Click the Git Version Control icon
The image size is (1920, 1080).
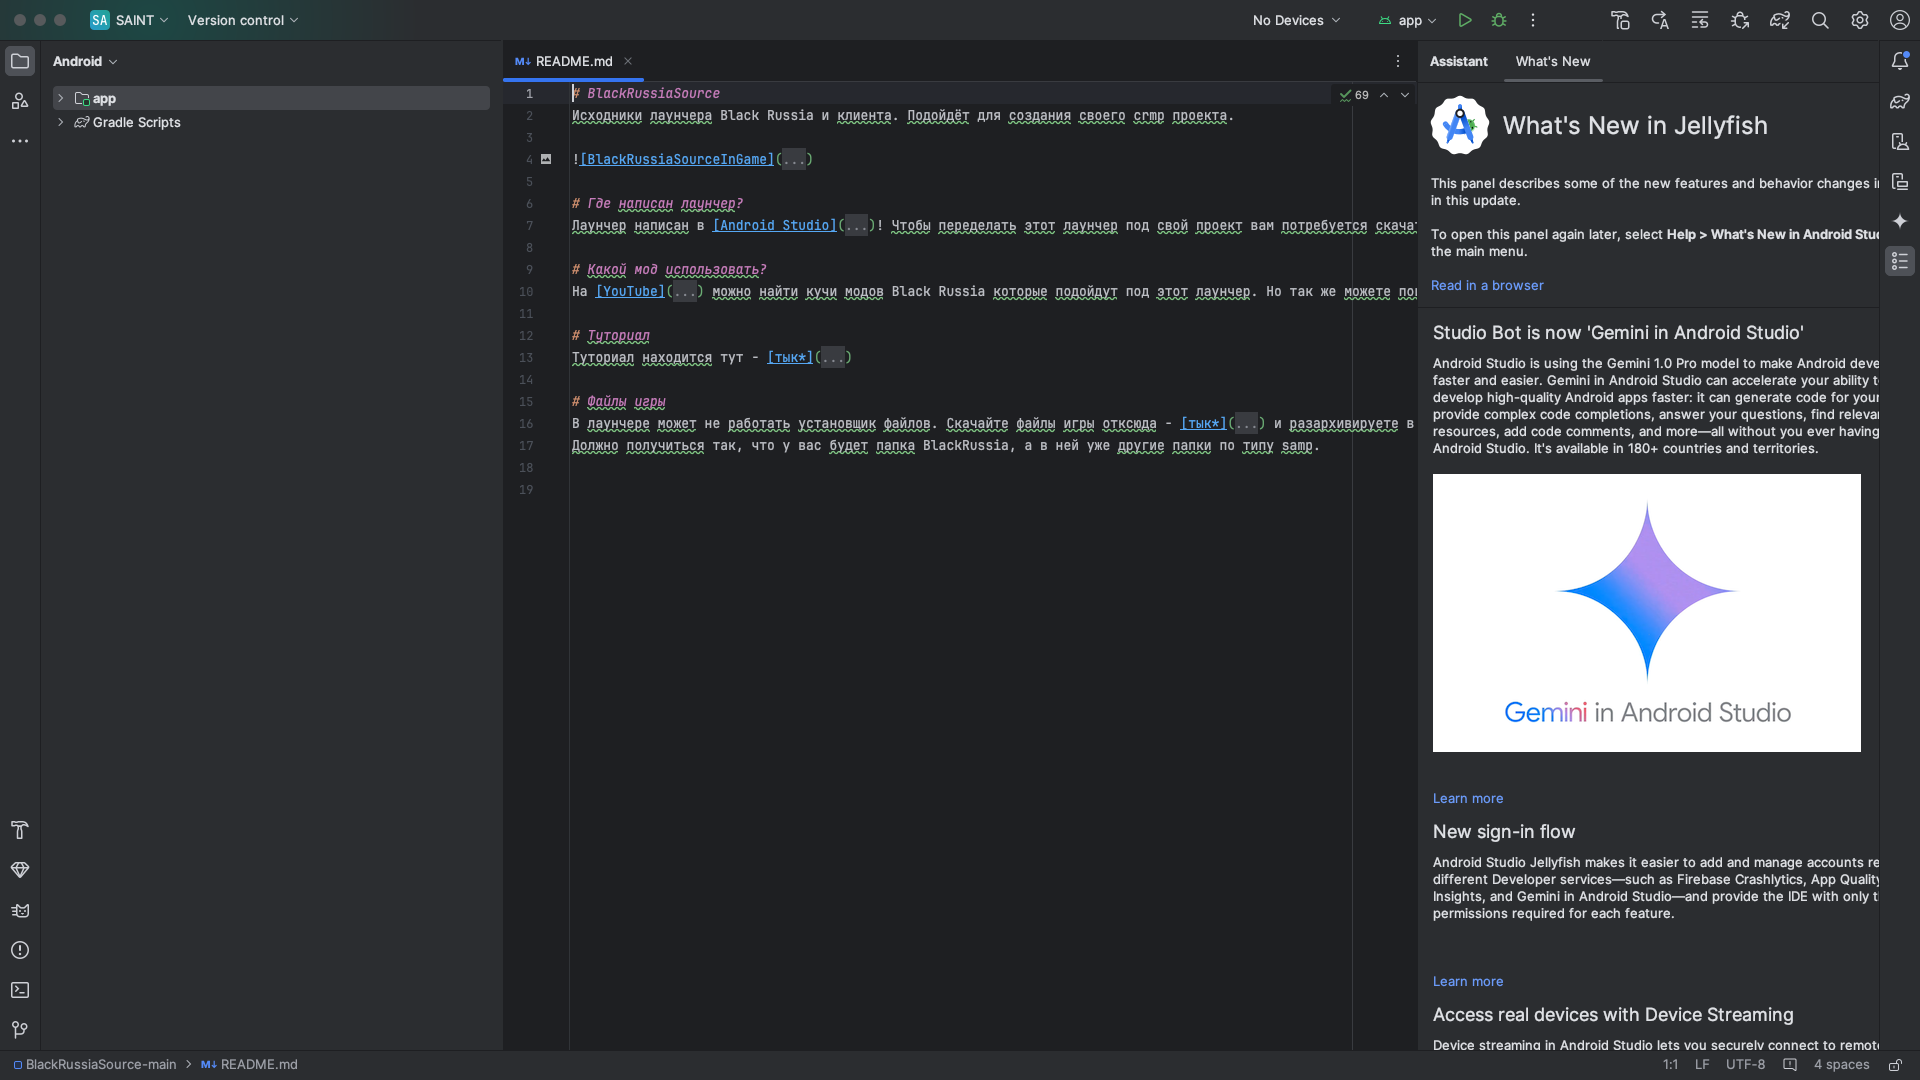pyautogui.click(x=20, y=1029)
